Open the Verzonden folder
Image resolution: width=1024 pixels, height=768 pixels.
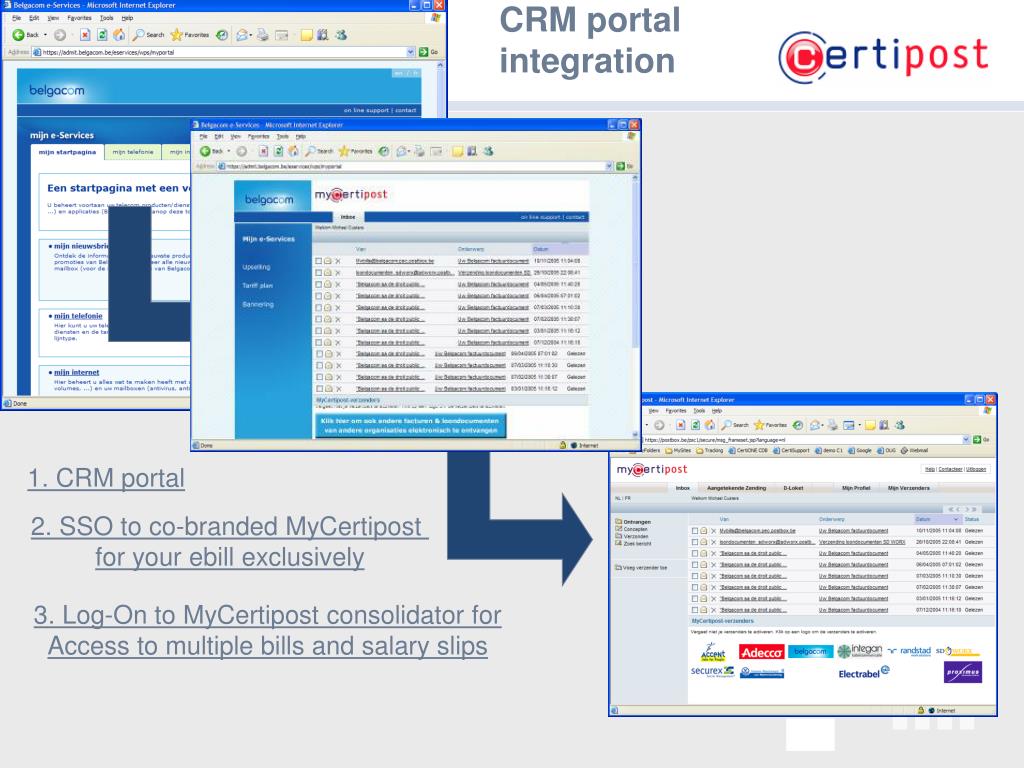click(632, 536)
